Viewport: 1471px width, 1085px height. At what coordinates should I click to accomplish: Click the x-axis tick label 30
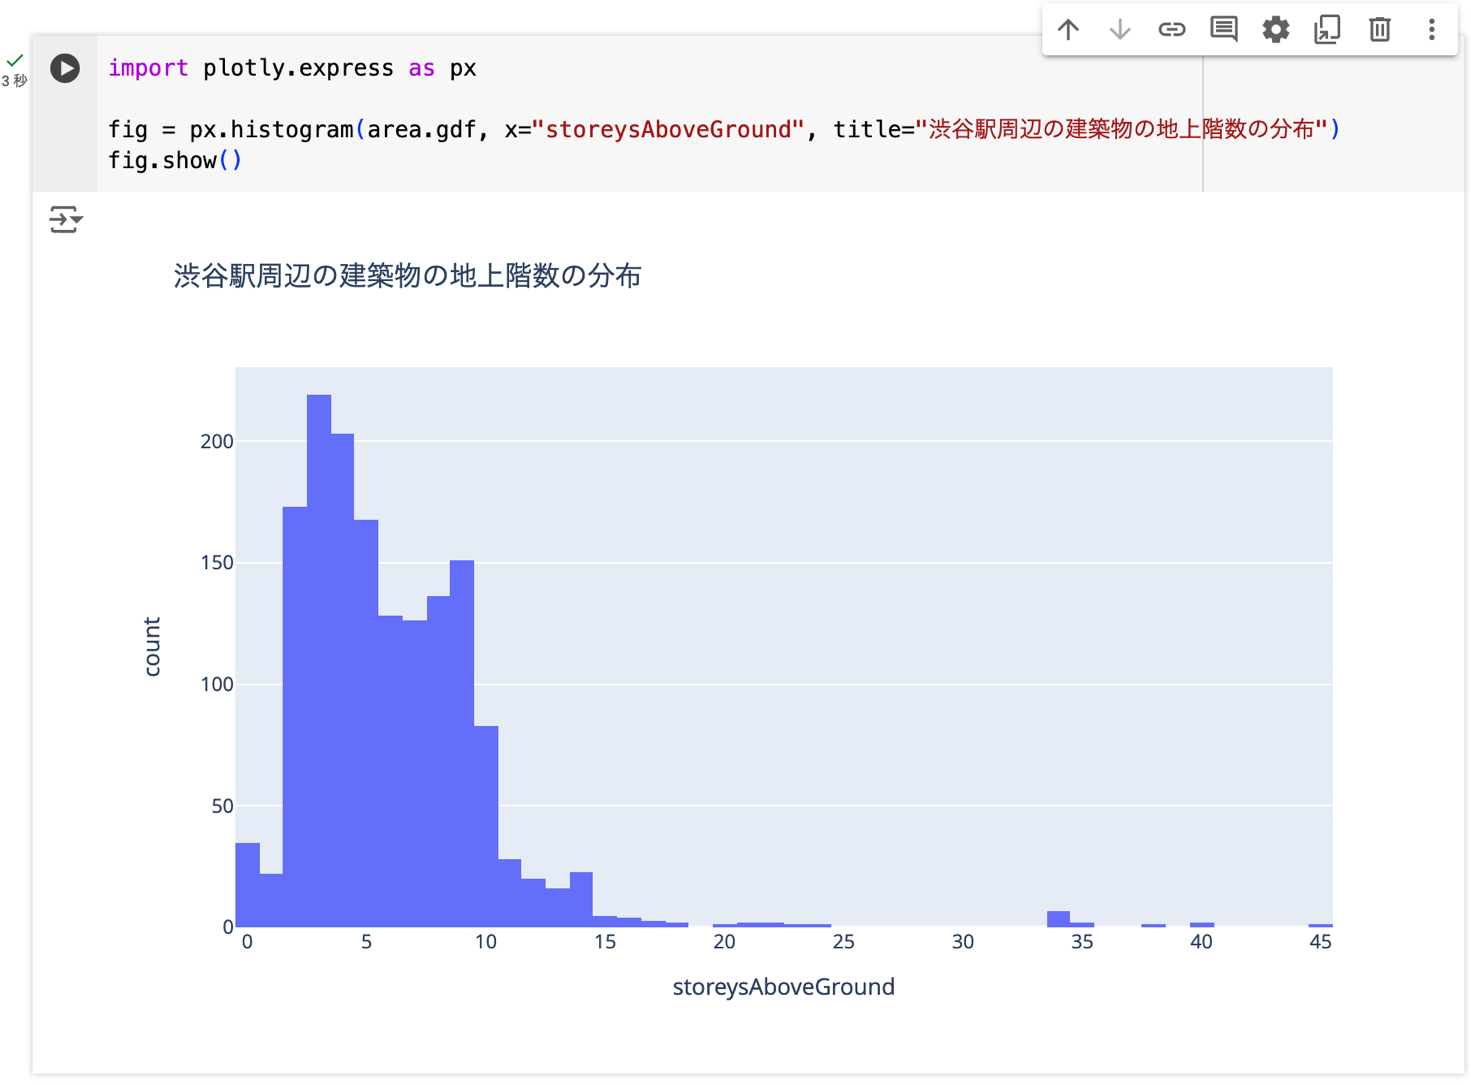(x=963, y=942)
